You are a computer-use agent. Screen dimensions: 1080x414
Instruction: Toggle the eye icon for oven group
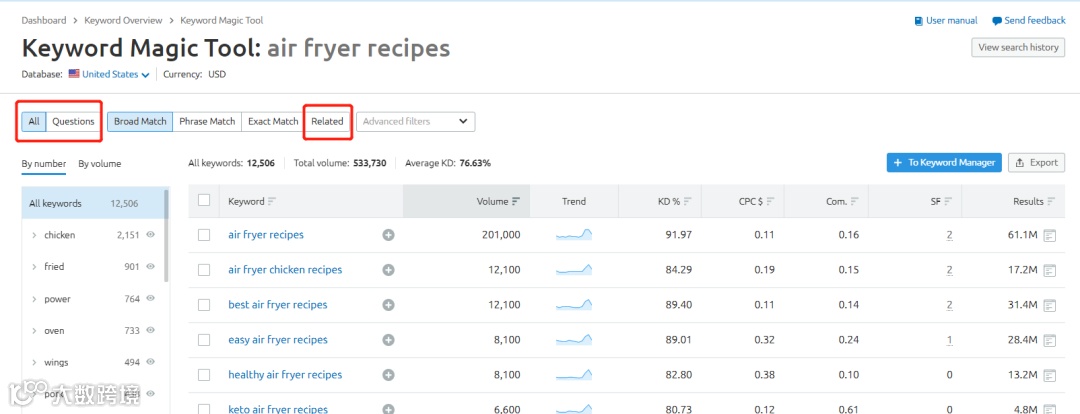[x=151, y=330]
